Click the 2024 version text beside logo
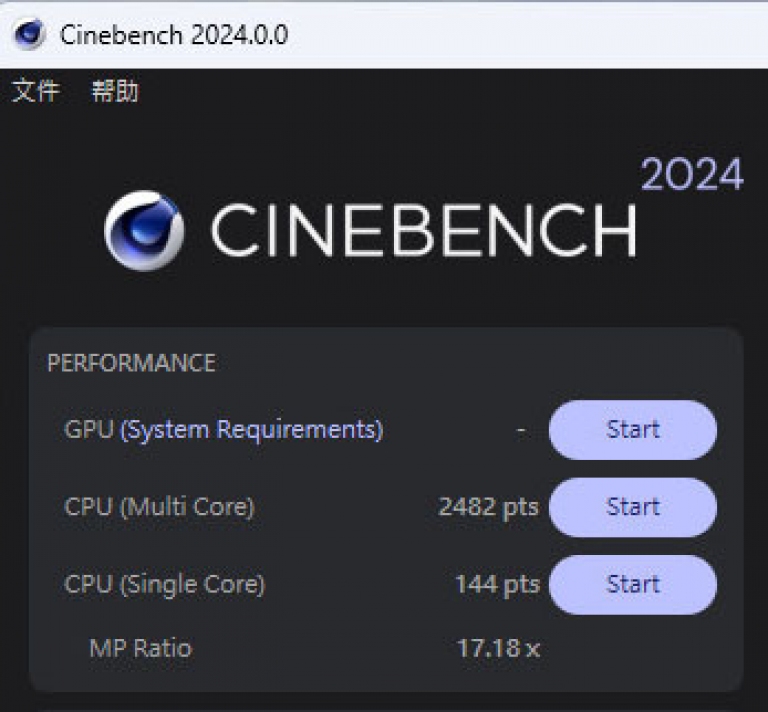The width and height of the screenshot is (768, 712). click(x=692, y=176)
